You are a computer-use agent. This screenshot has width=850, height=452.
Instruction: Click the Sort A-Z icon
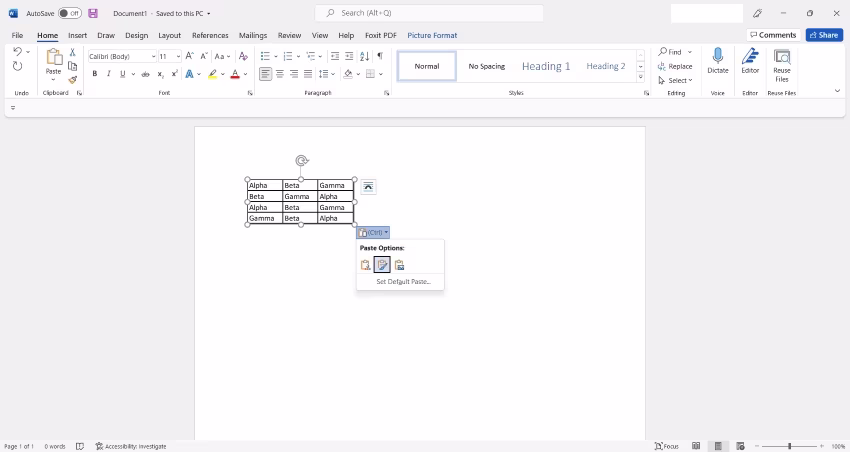tap(365, 56)
